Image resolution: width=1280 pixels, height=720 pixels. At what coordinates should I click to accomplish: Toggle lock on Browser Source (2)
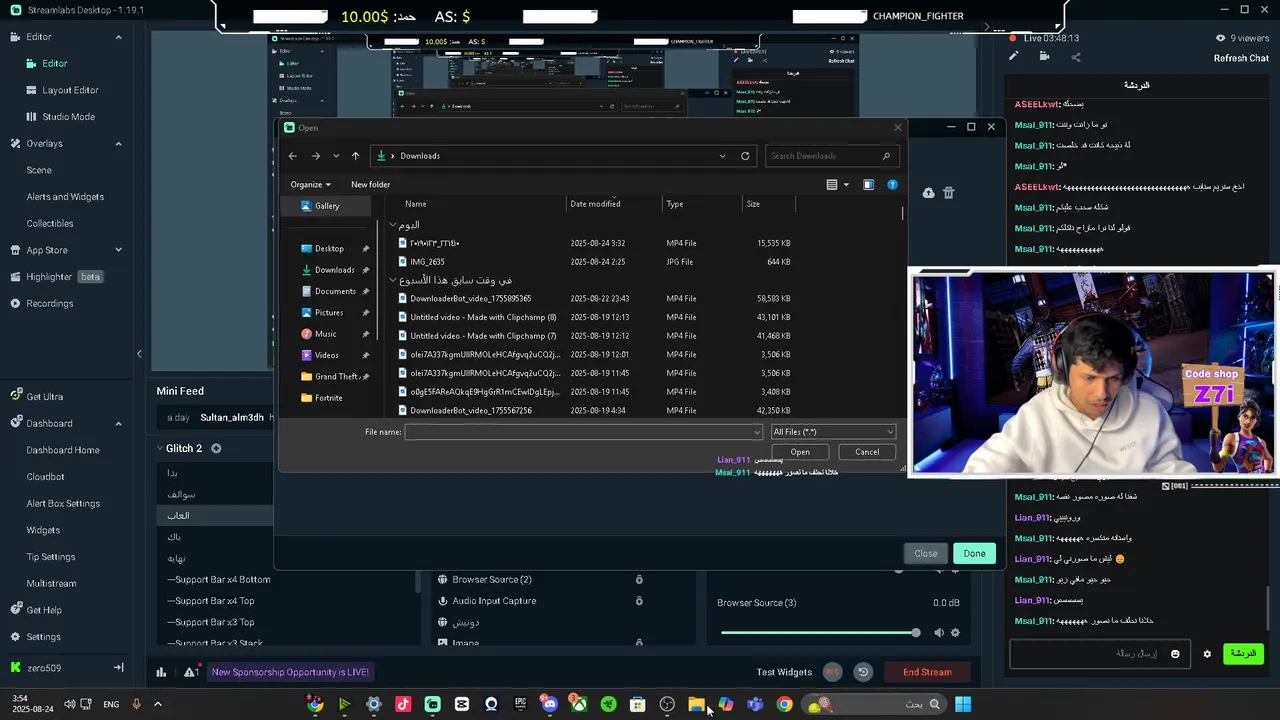click(639, 580)
